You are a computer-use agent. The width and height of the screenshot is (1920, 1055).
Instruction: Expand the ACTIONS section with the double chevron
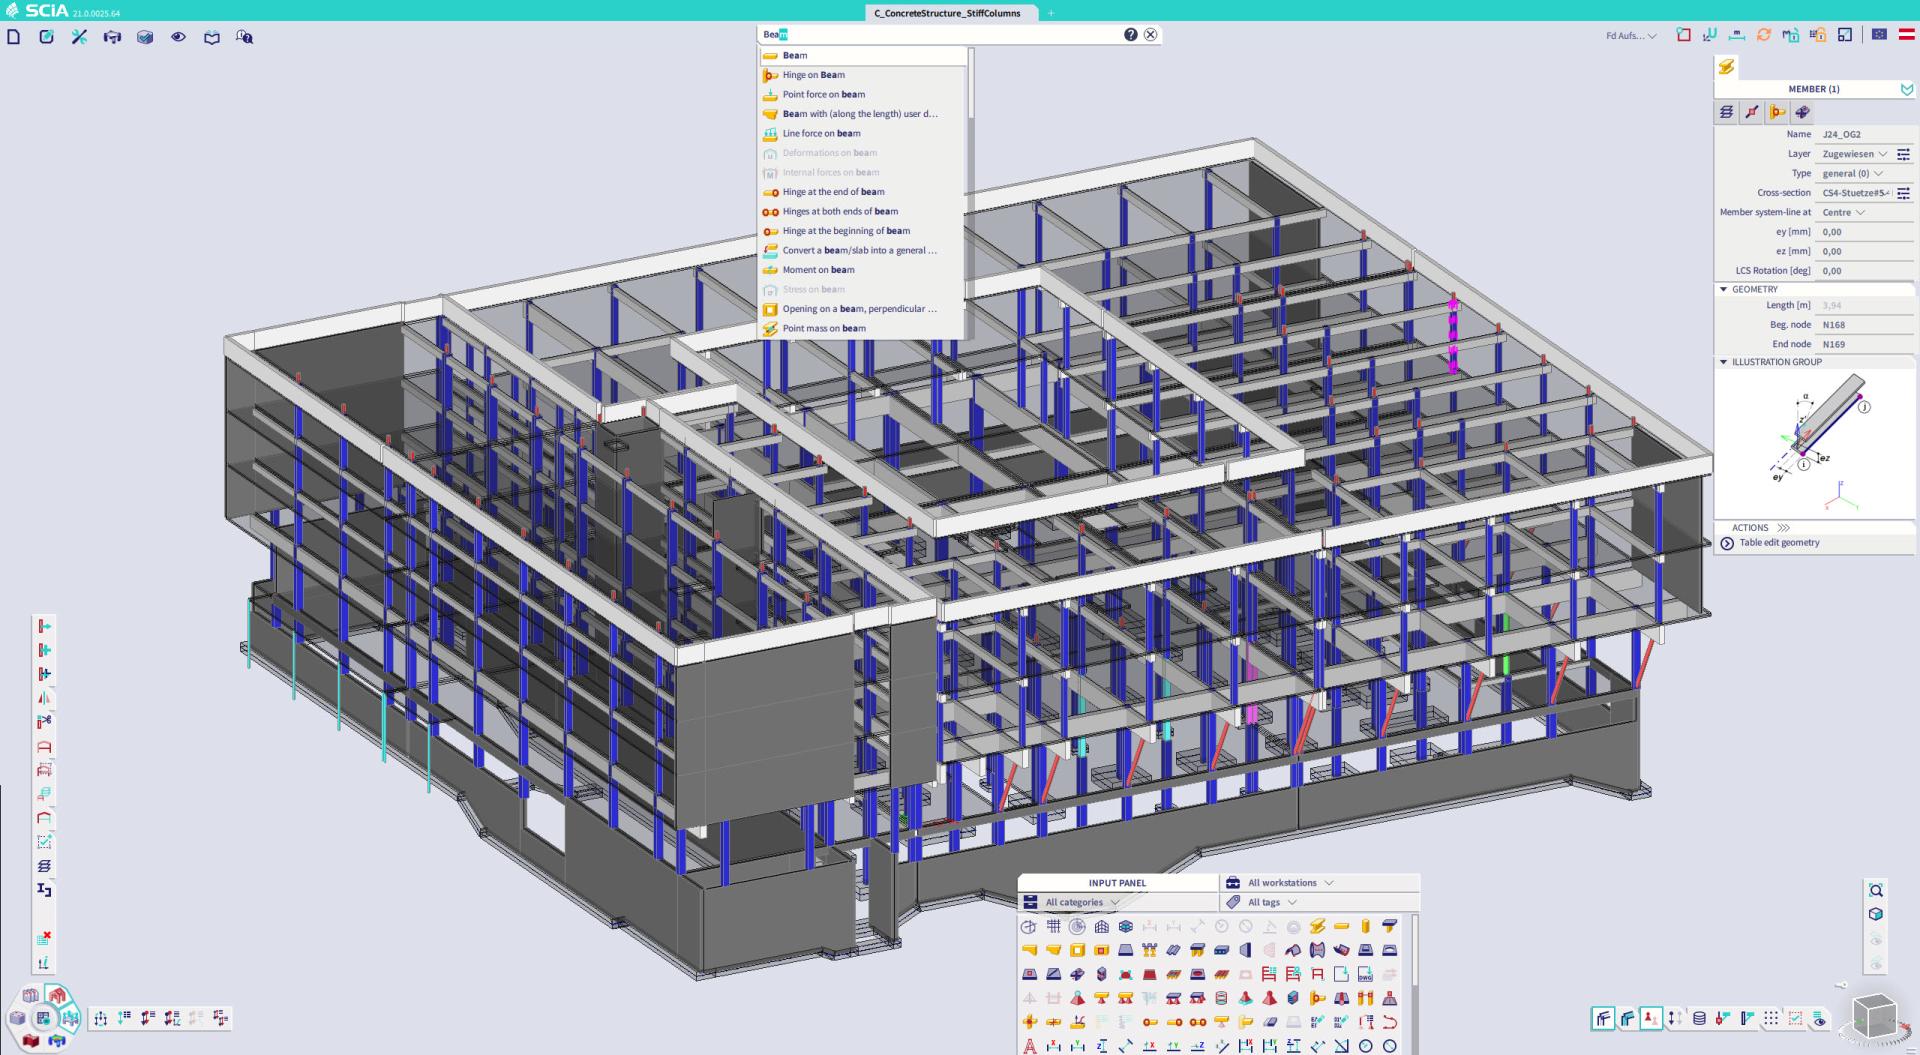coord(1783,527)
